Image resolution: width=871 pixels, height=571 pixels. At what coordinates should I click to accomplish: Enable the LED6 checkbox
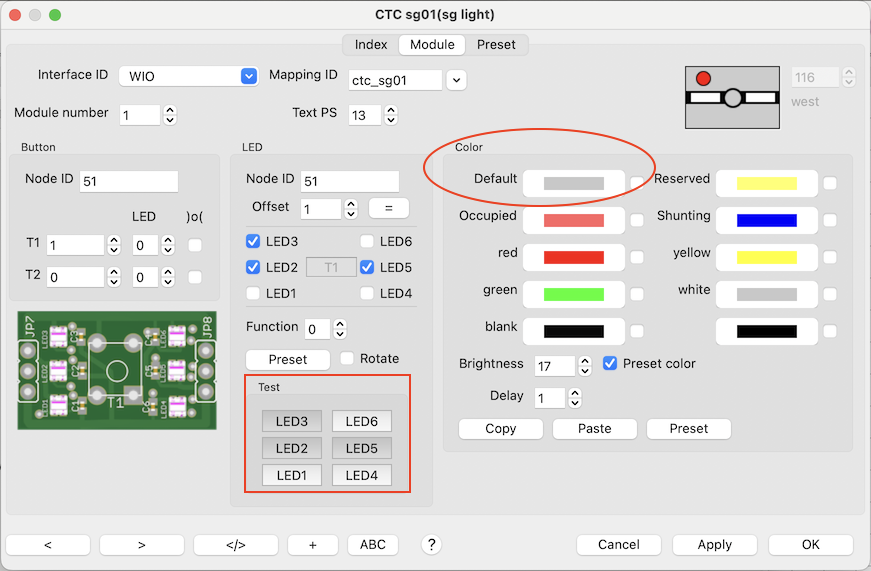pyautogui.click(x=367, y=242)
